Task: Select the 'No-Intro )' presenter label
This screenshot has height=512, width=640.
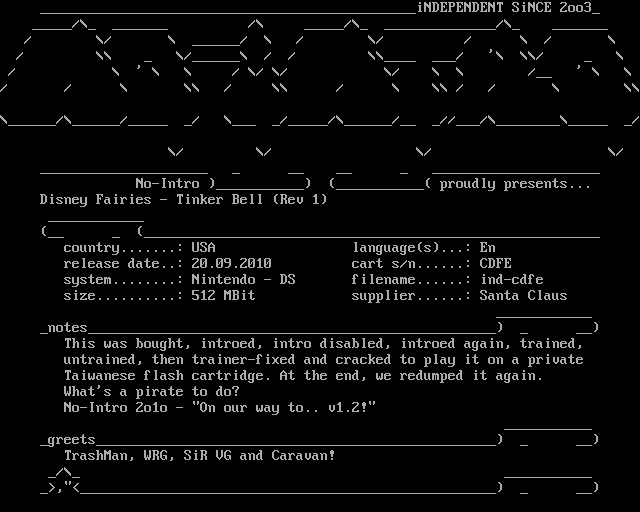Action: [x=176, y=184]
